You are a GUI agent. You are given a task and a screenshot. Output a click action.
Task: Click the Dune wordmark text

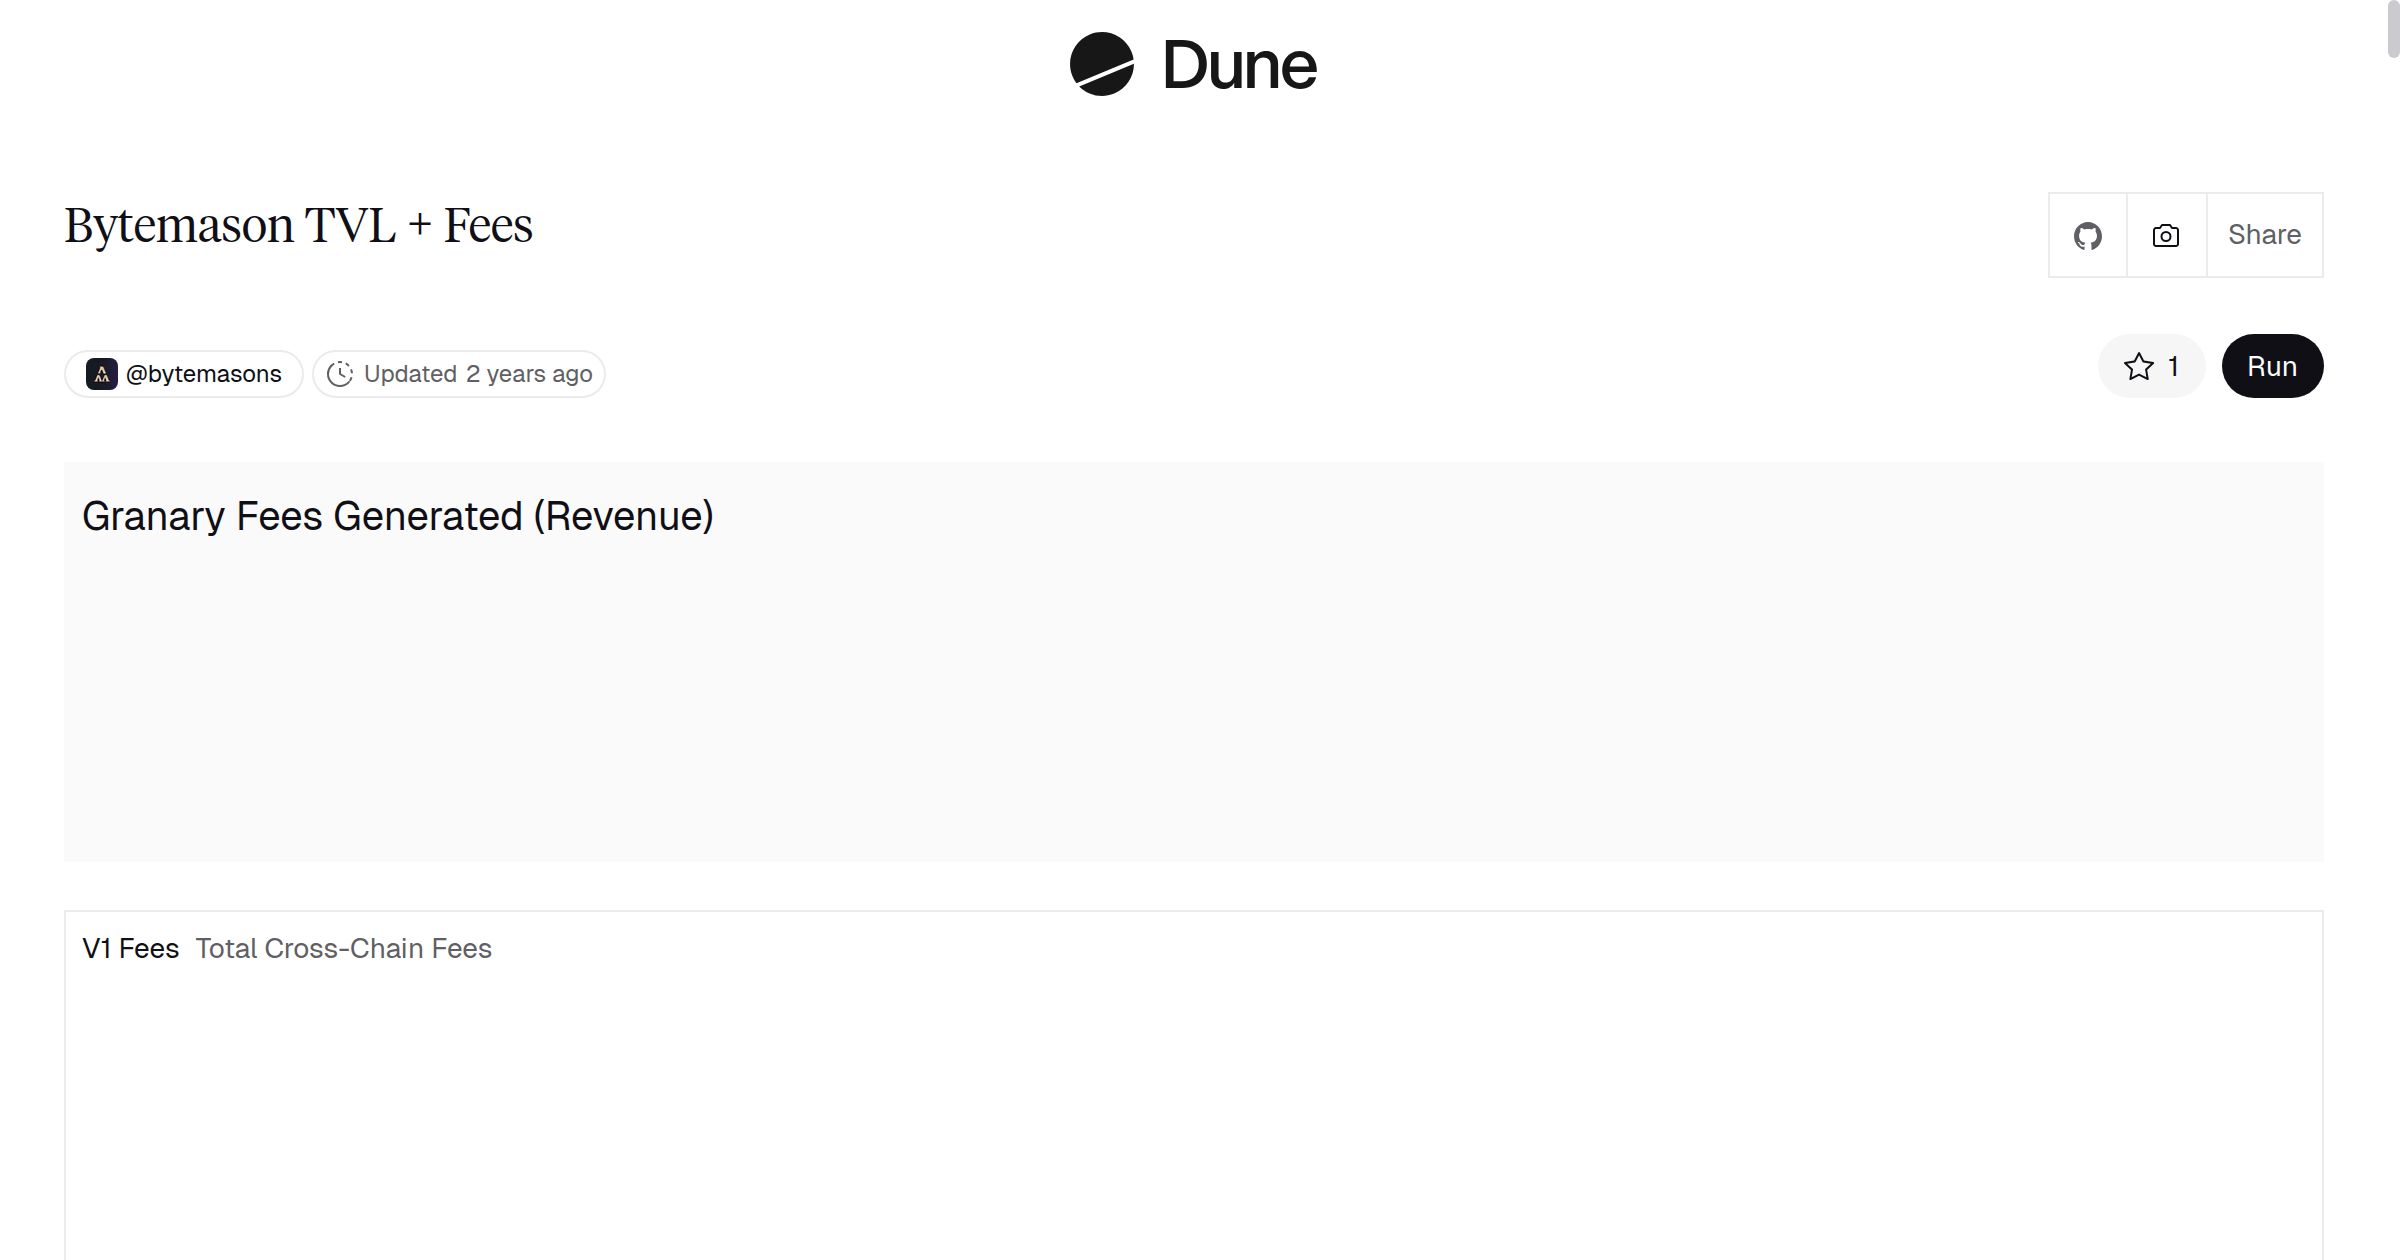pyautogui.click(x=1239, y=66)
